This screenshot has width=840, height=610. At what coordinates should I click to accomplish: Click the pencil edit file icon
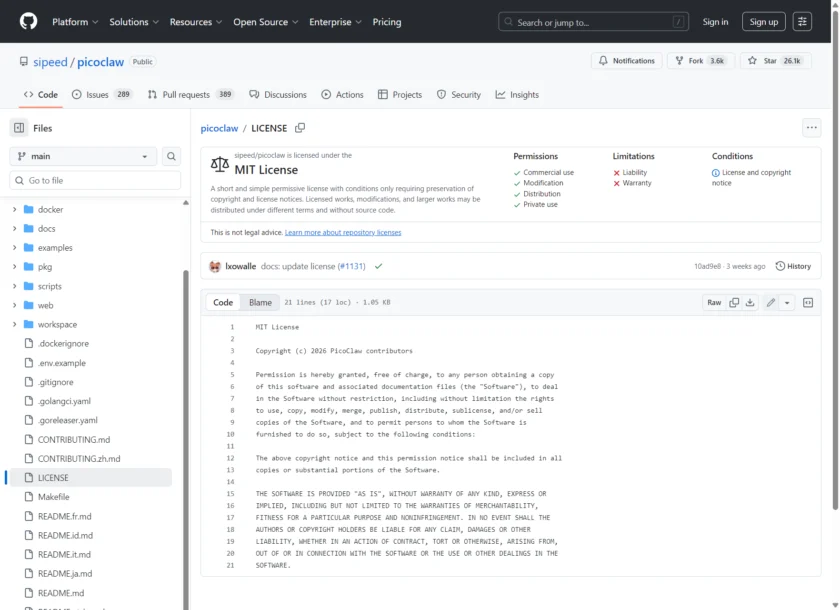[x=770, y=302]
